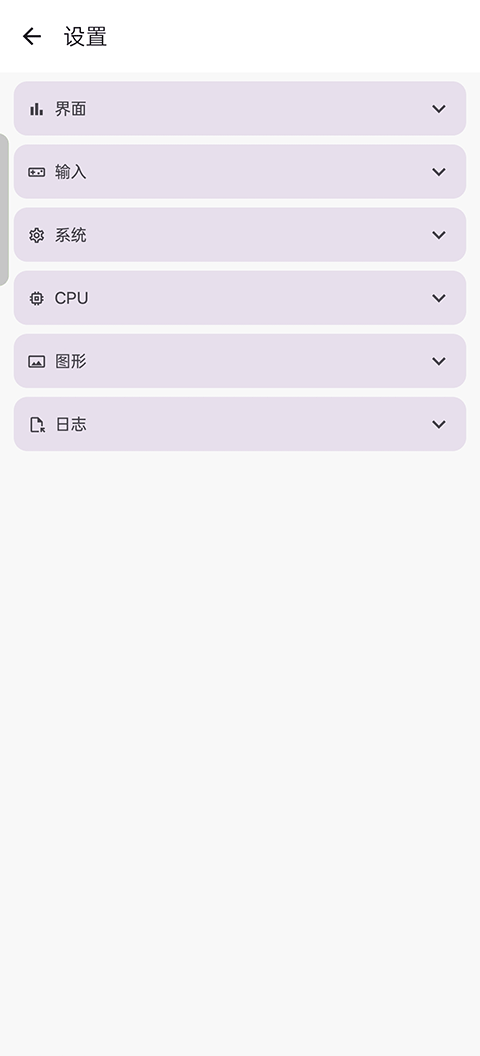Expand the 输入 section chevron

point(439,172)
